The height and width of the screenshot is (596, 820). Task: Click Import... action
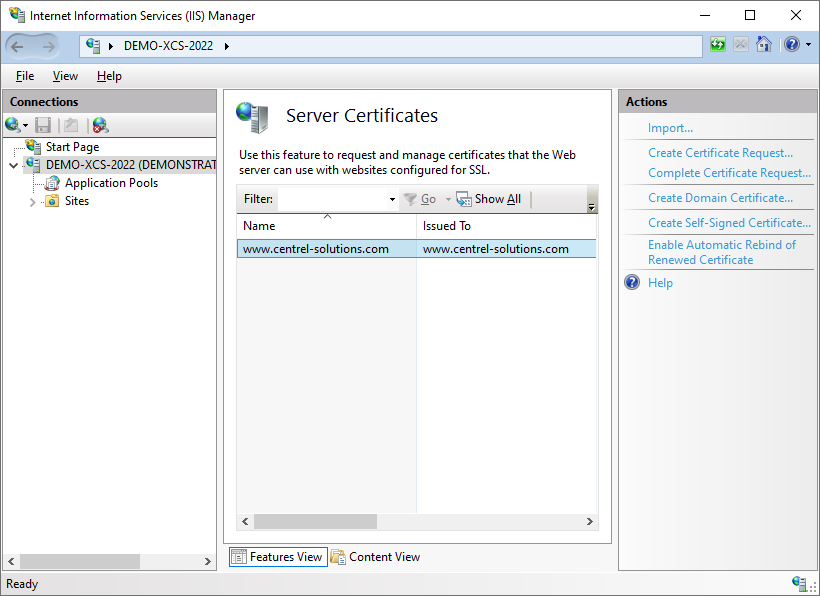670,128
